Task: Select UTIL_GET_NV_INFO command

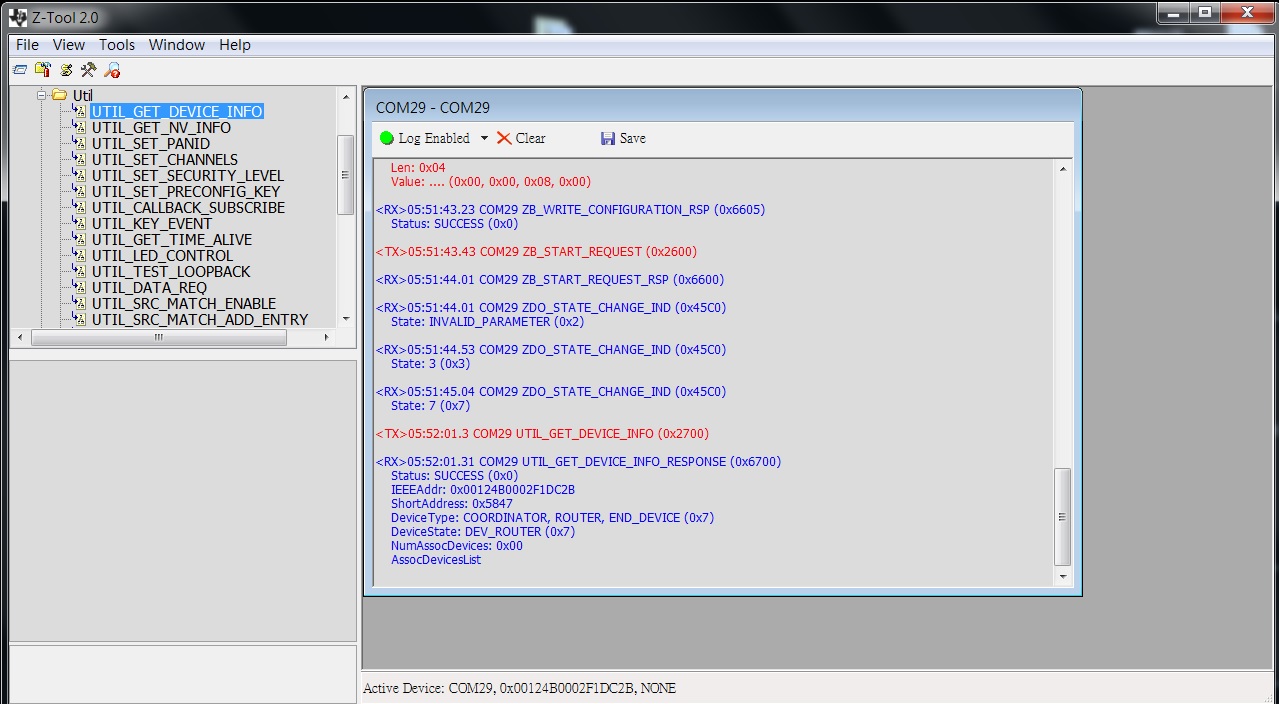Action: pos(161,127)
